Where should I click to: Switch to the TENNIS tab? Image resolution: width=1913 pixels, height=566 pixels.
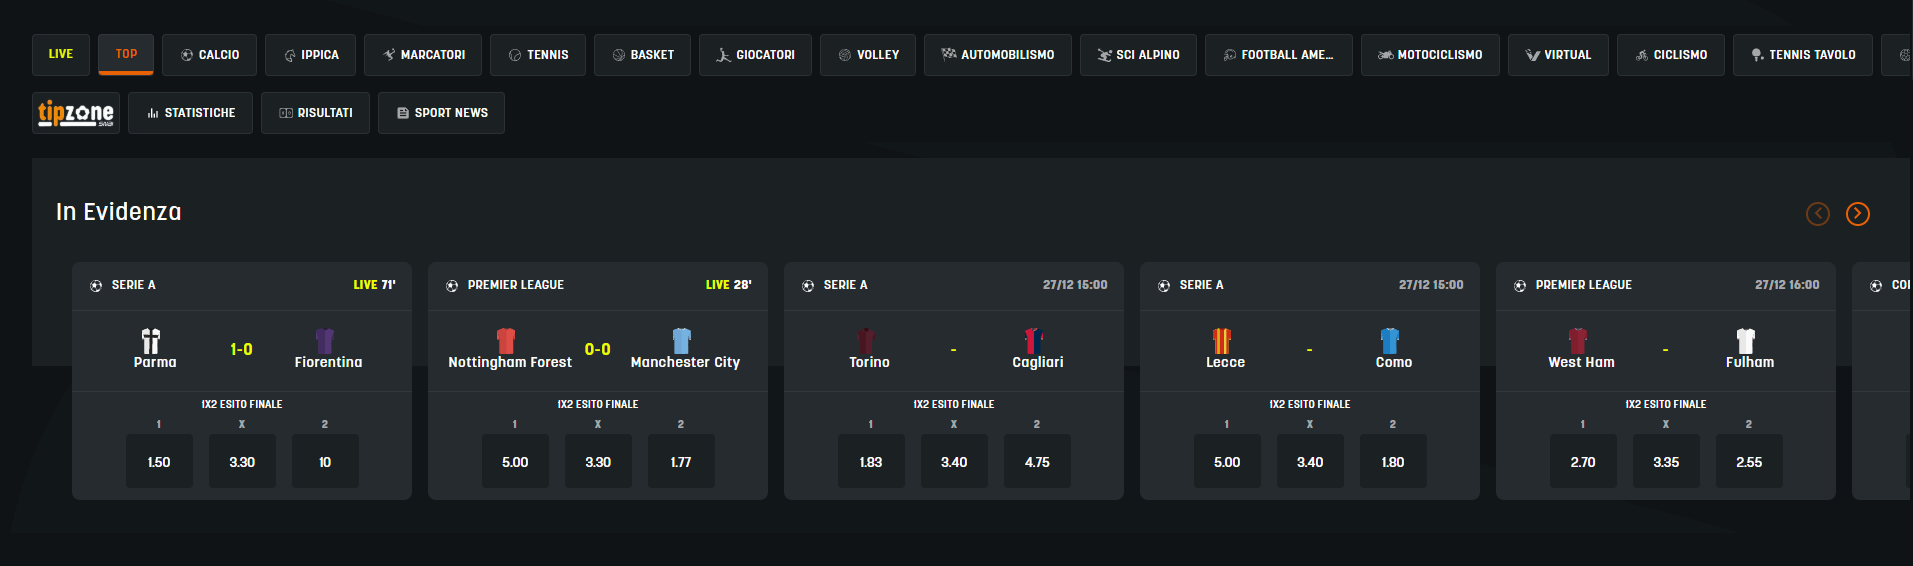pos(538,55)
